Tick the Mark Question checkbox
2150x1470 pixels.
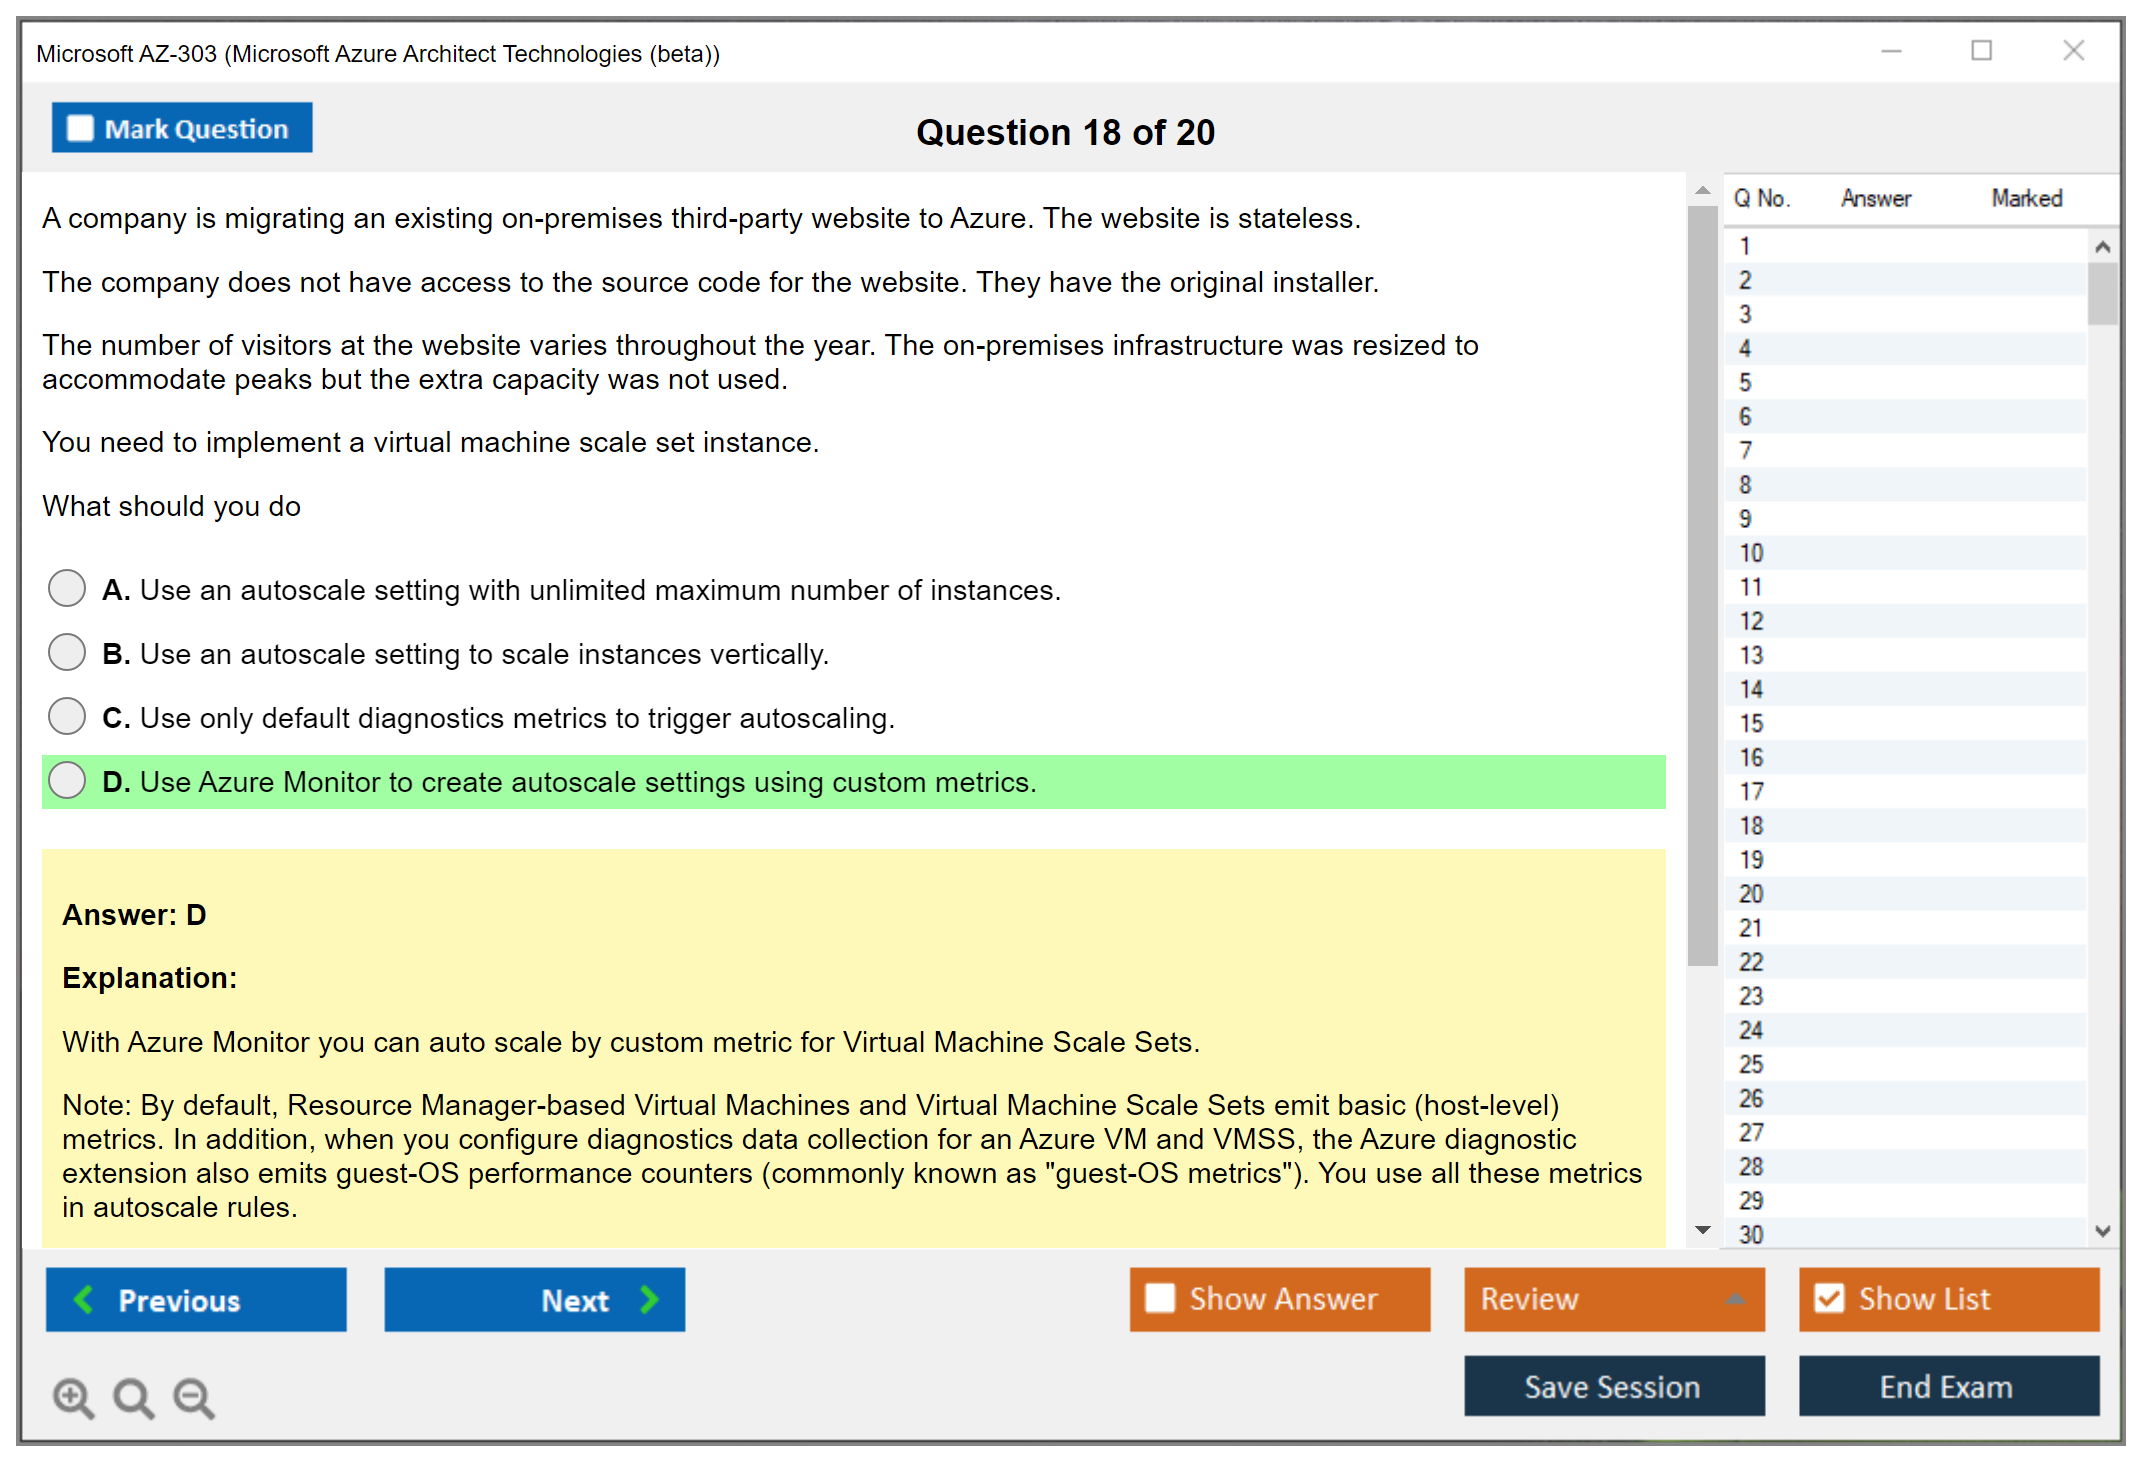coord(80,129)
